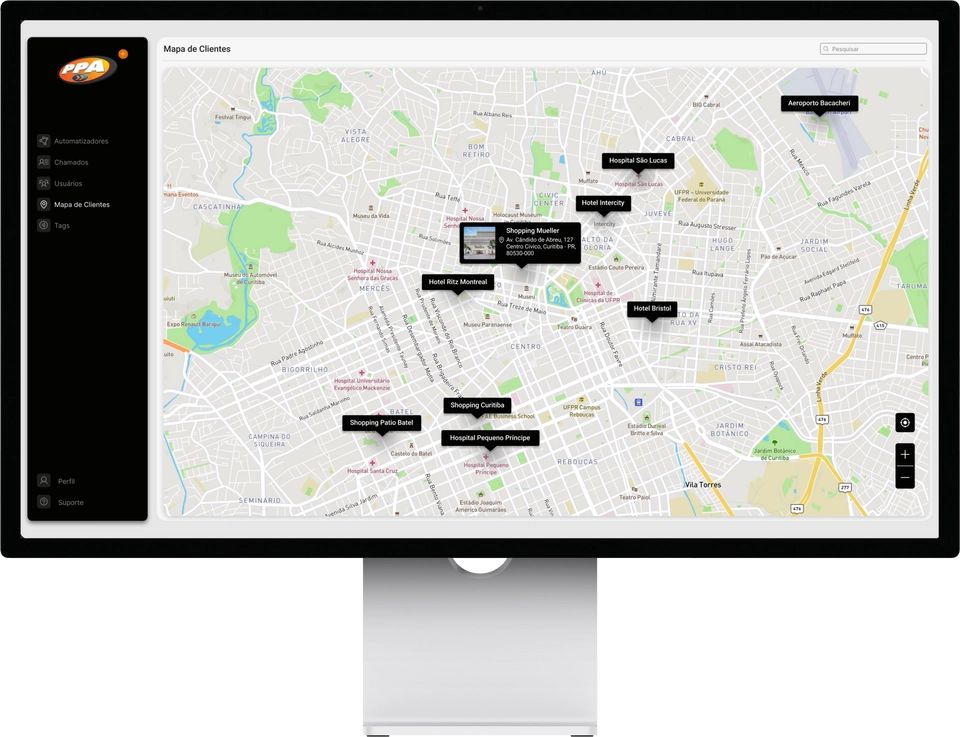Click the PPA logo in sidebar
The image size is (960, 737).
tap(87, 69)
